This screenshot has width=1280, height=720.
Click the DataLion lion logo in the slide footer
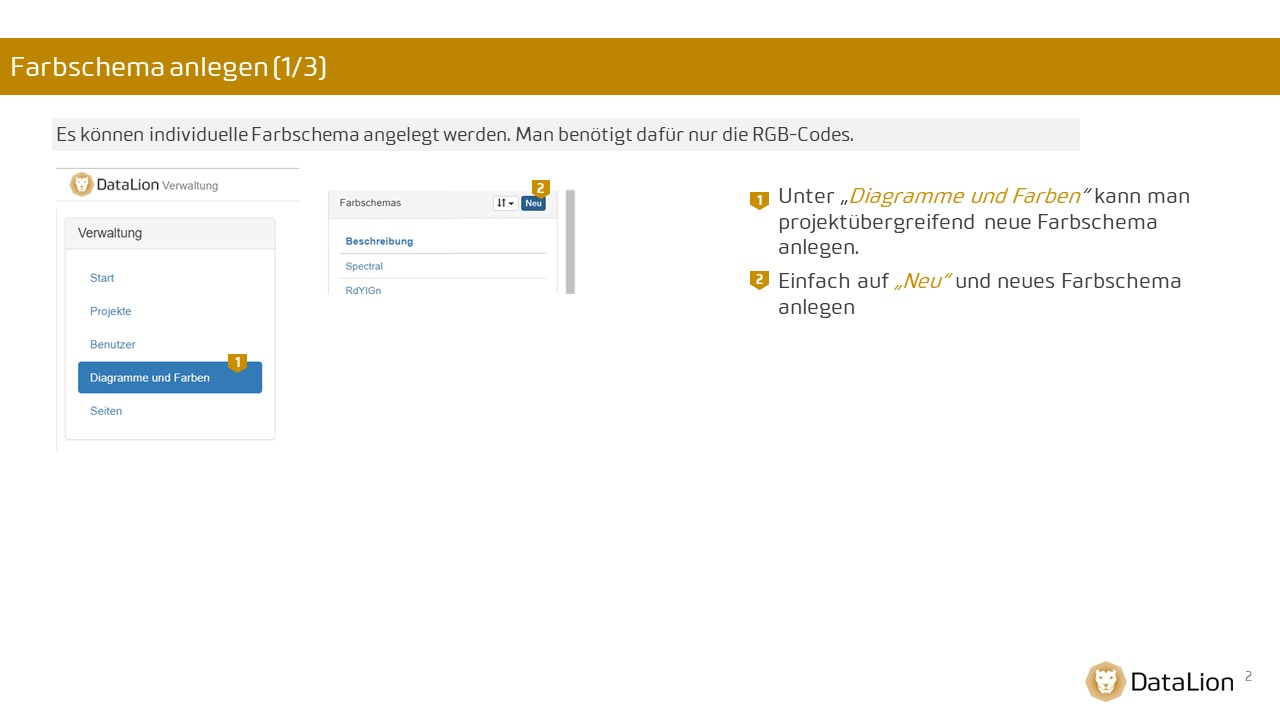pos(1106,682)
